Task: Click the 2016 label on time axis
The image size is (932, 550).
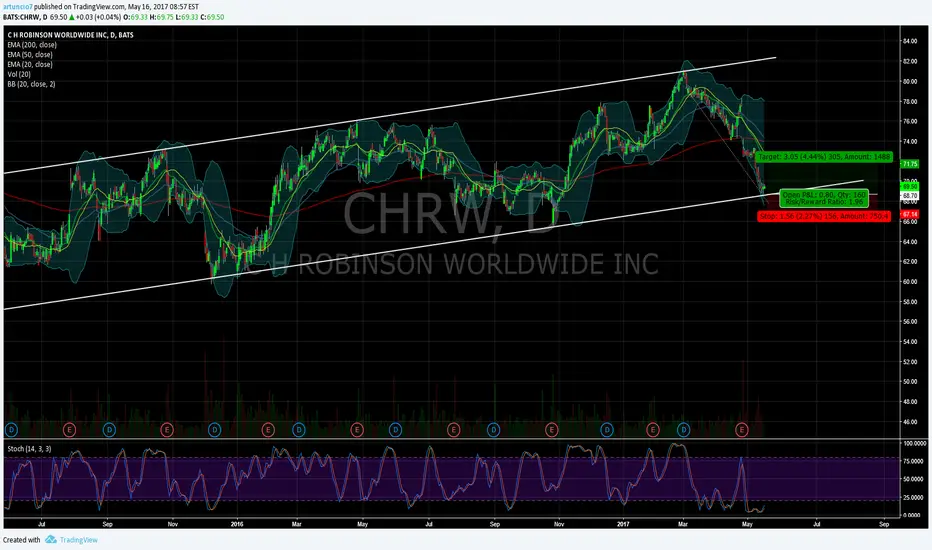Action: 237,524
